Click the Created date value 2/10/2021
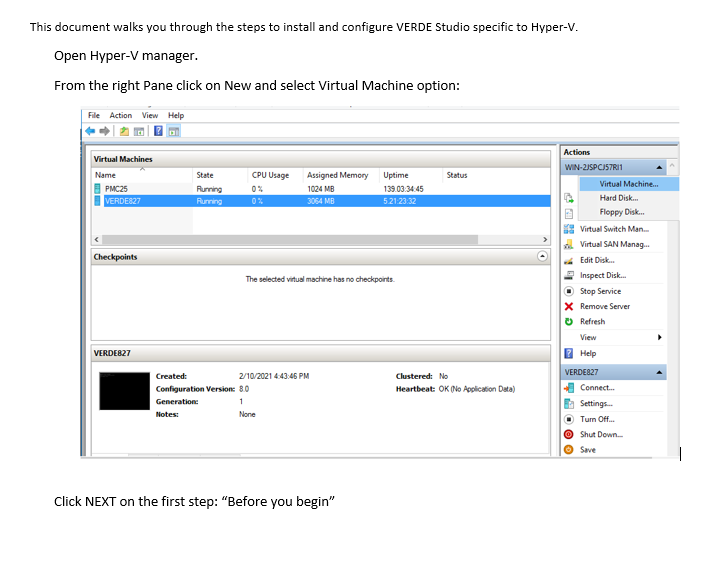Image resolution: width=707 pixels, height=581 pixels. point(274,376)
